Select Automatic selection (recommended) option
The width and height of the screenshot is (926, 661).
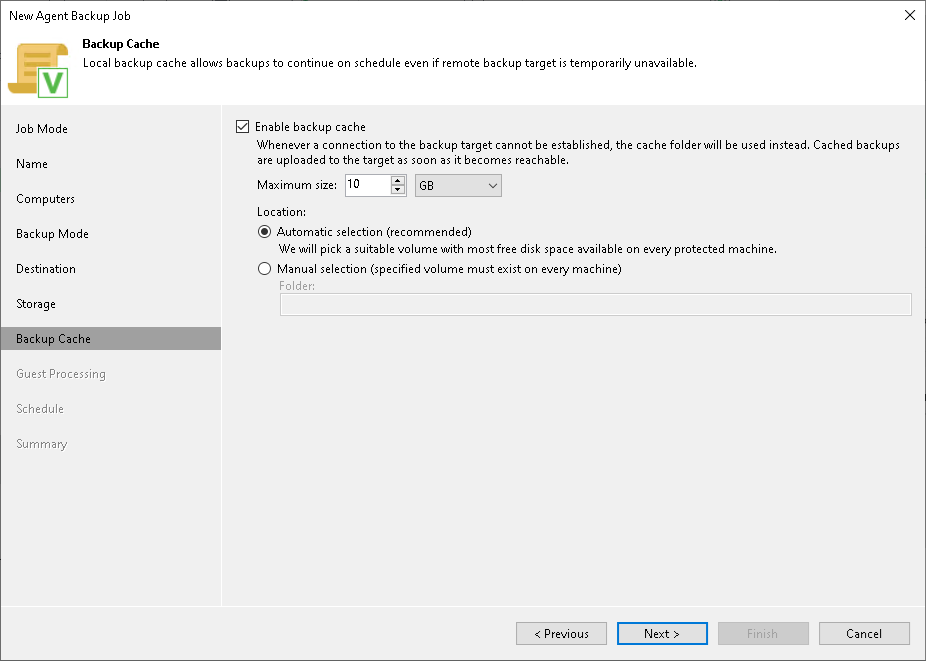(264, 231)
